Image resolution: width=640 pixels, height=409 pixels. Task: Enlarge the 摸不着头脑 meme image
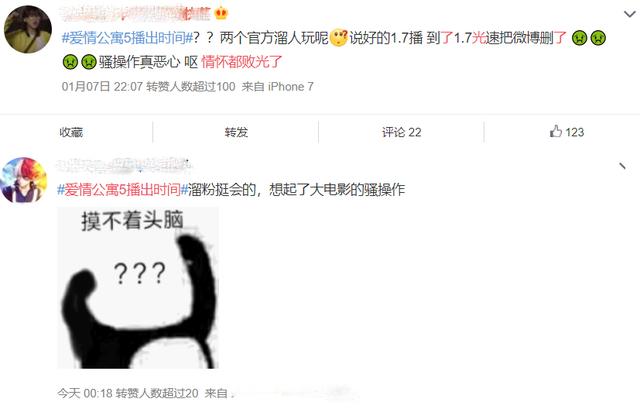tap(138, 288)
